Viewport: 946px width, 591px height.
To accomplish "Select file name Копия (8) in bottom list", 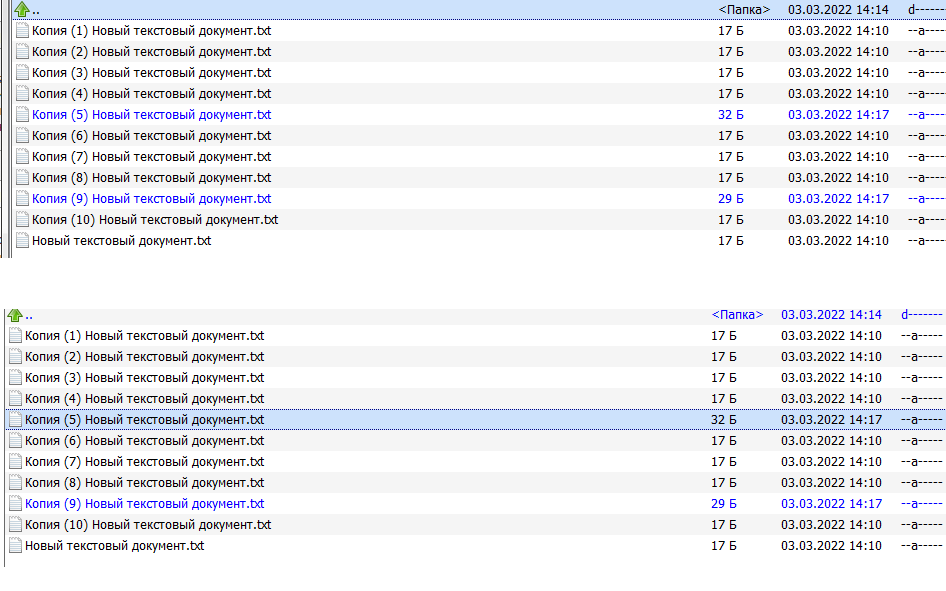I will click(144, 483).
